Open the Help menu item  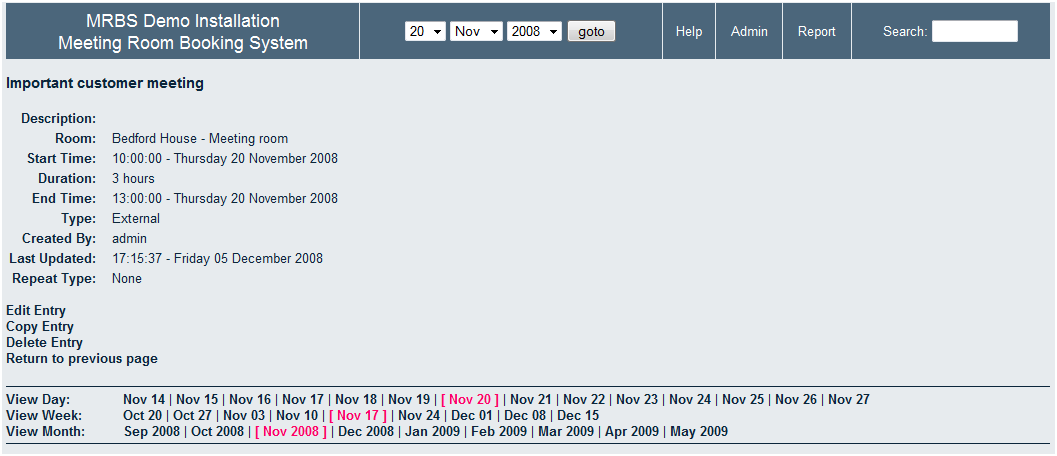pyautogui.click(x=689, y=32)
